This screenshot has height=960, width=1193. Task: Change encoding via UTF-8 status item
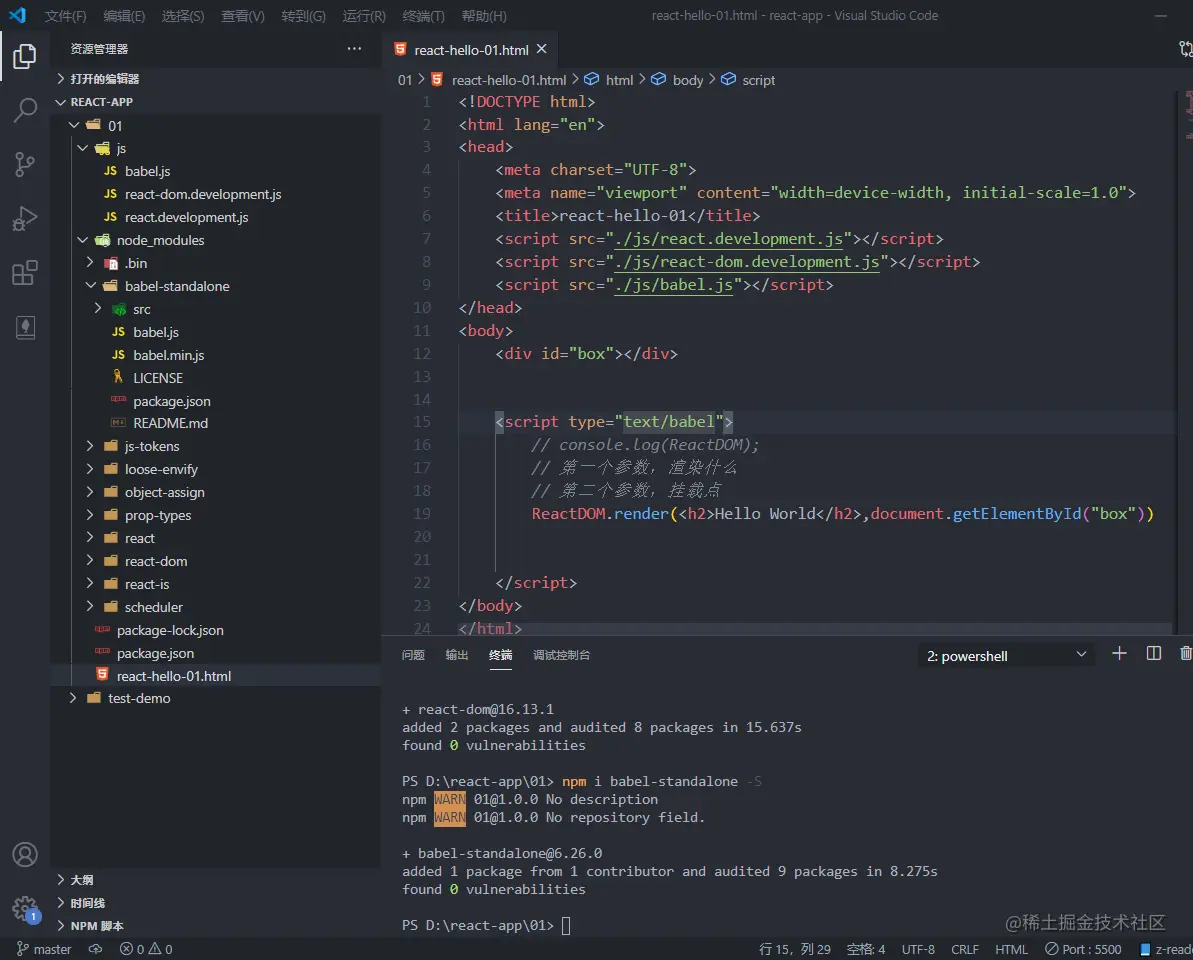(x=918, y=949)
